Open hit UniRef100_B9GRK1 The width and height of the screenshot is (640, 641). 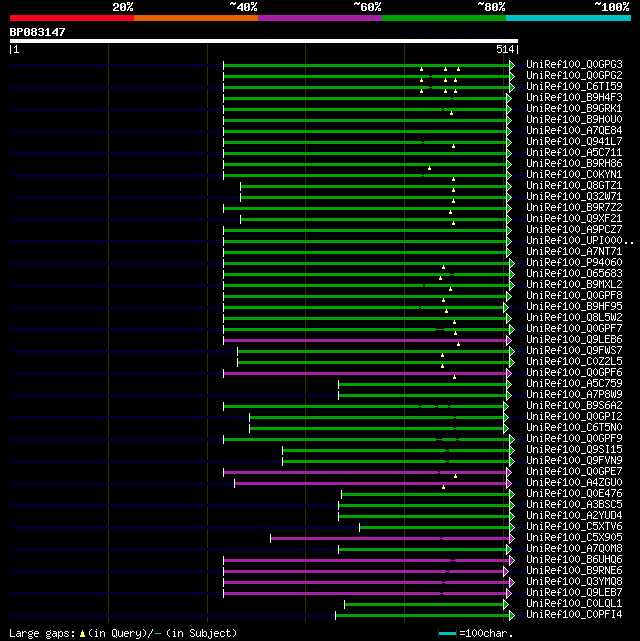tap(574, 109)
